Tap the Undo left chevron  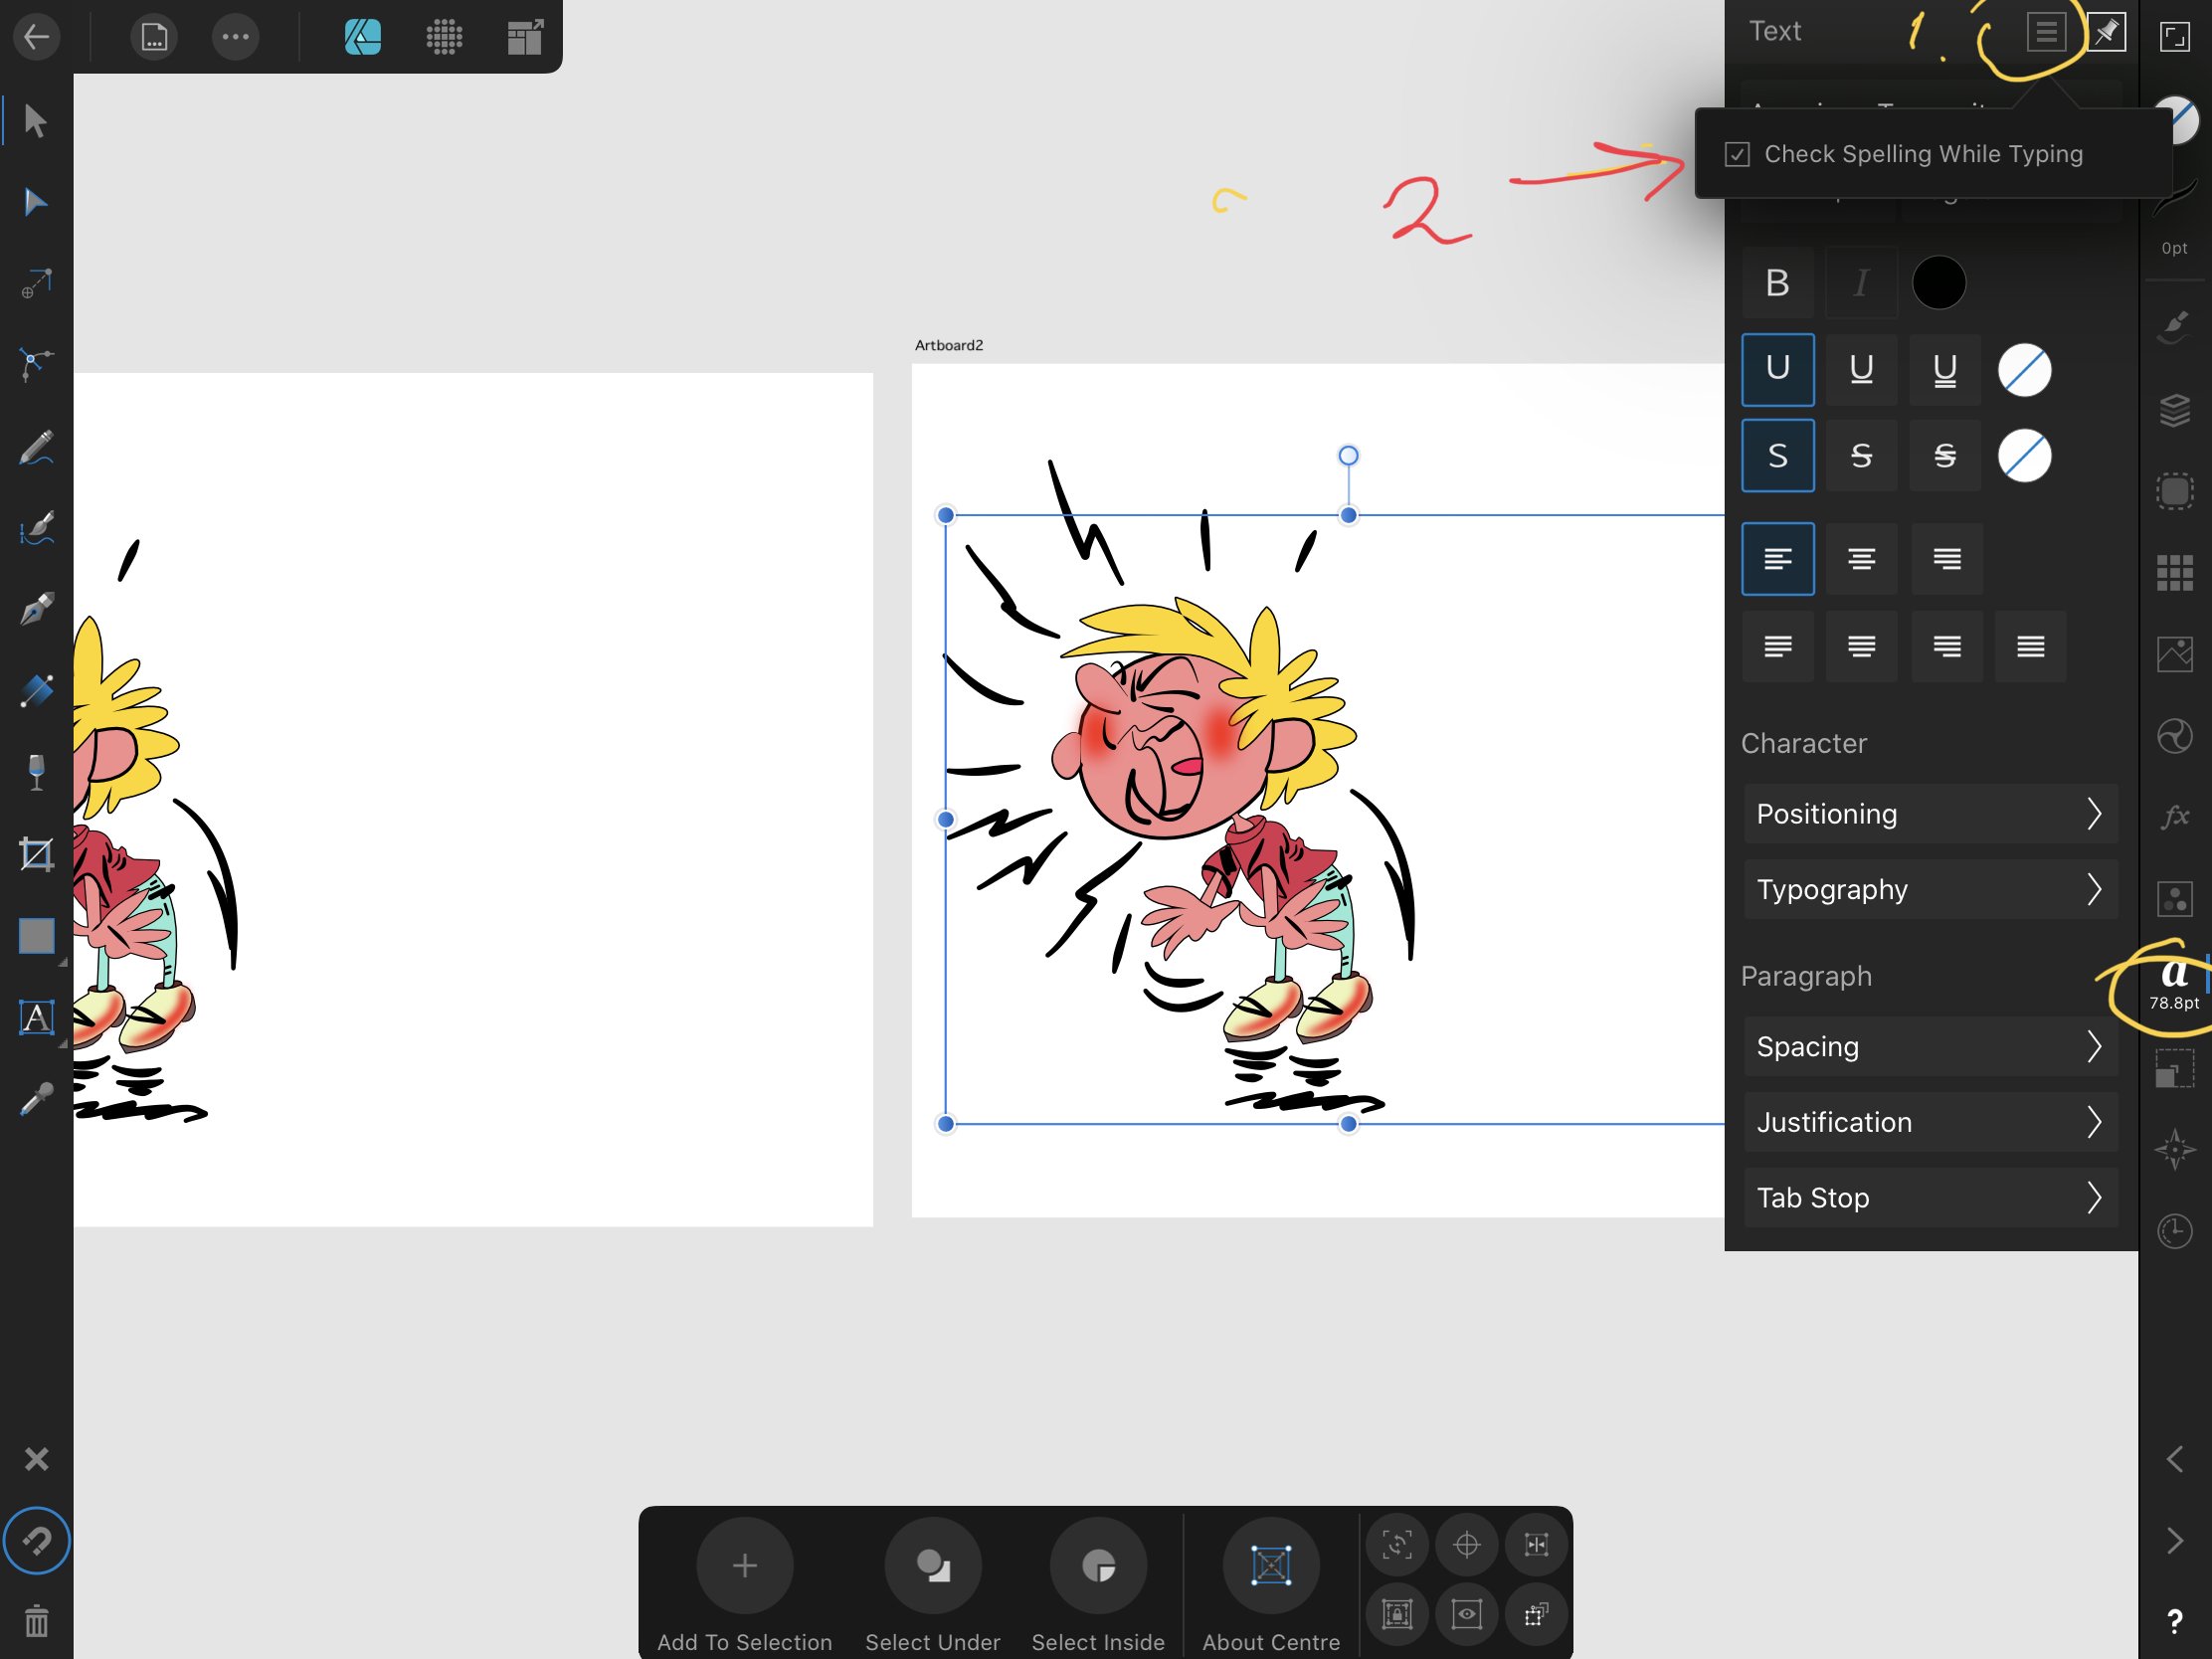point(2175,1459)
